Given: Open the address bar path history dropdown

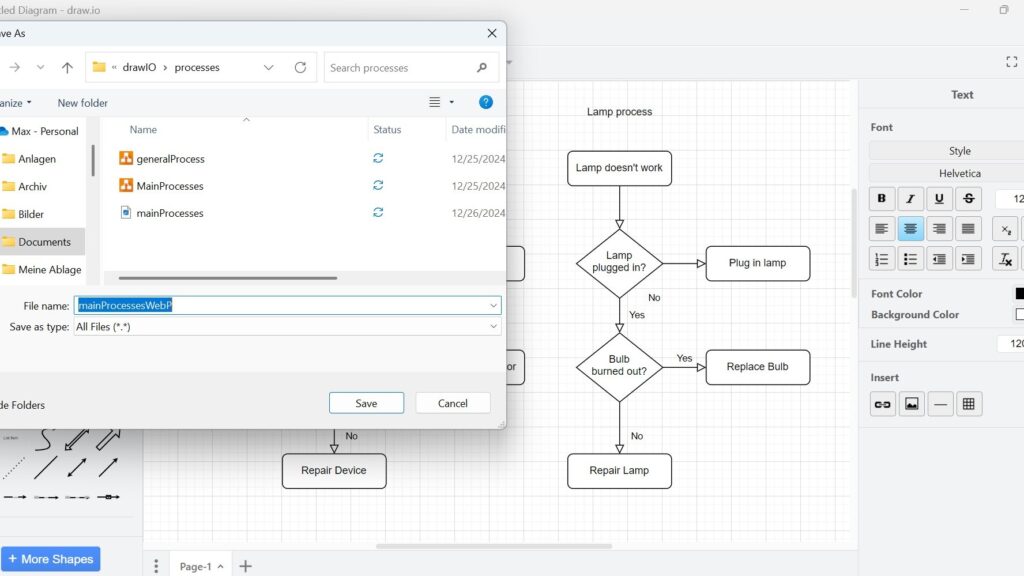Looking at the screenshot, I should (x=269, y=68).
